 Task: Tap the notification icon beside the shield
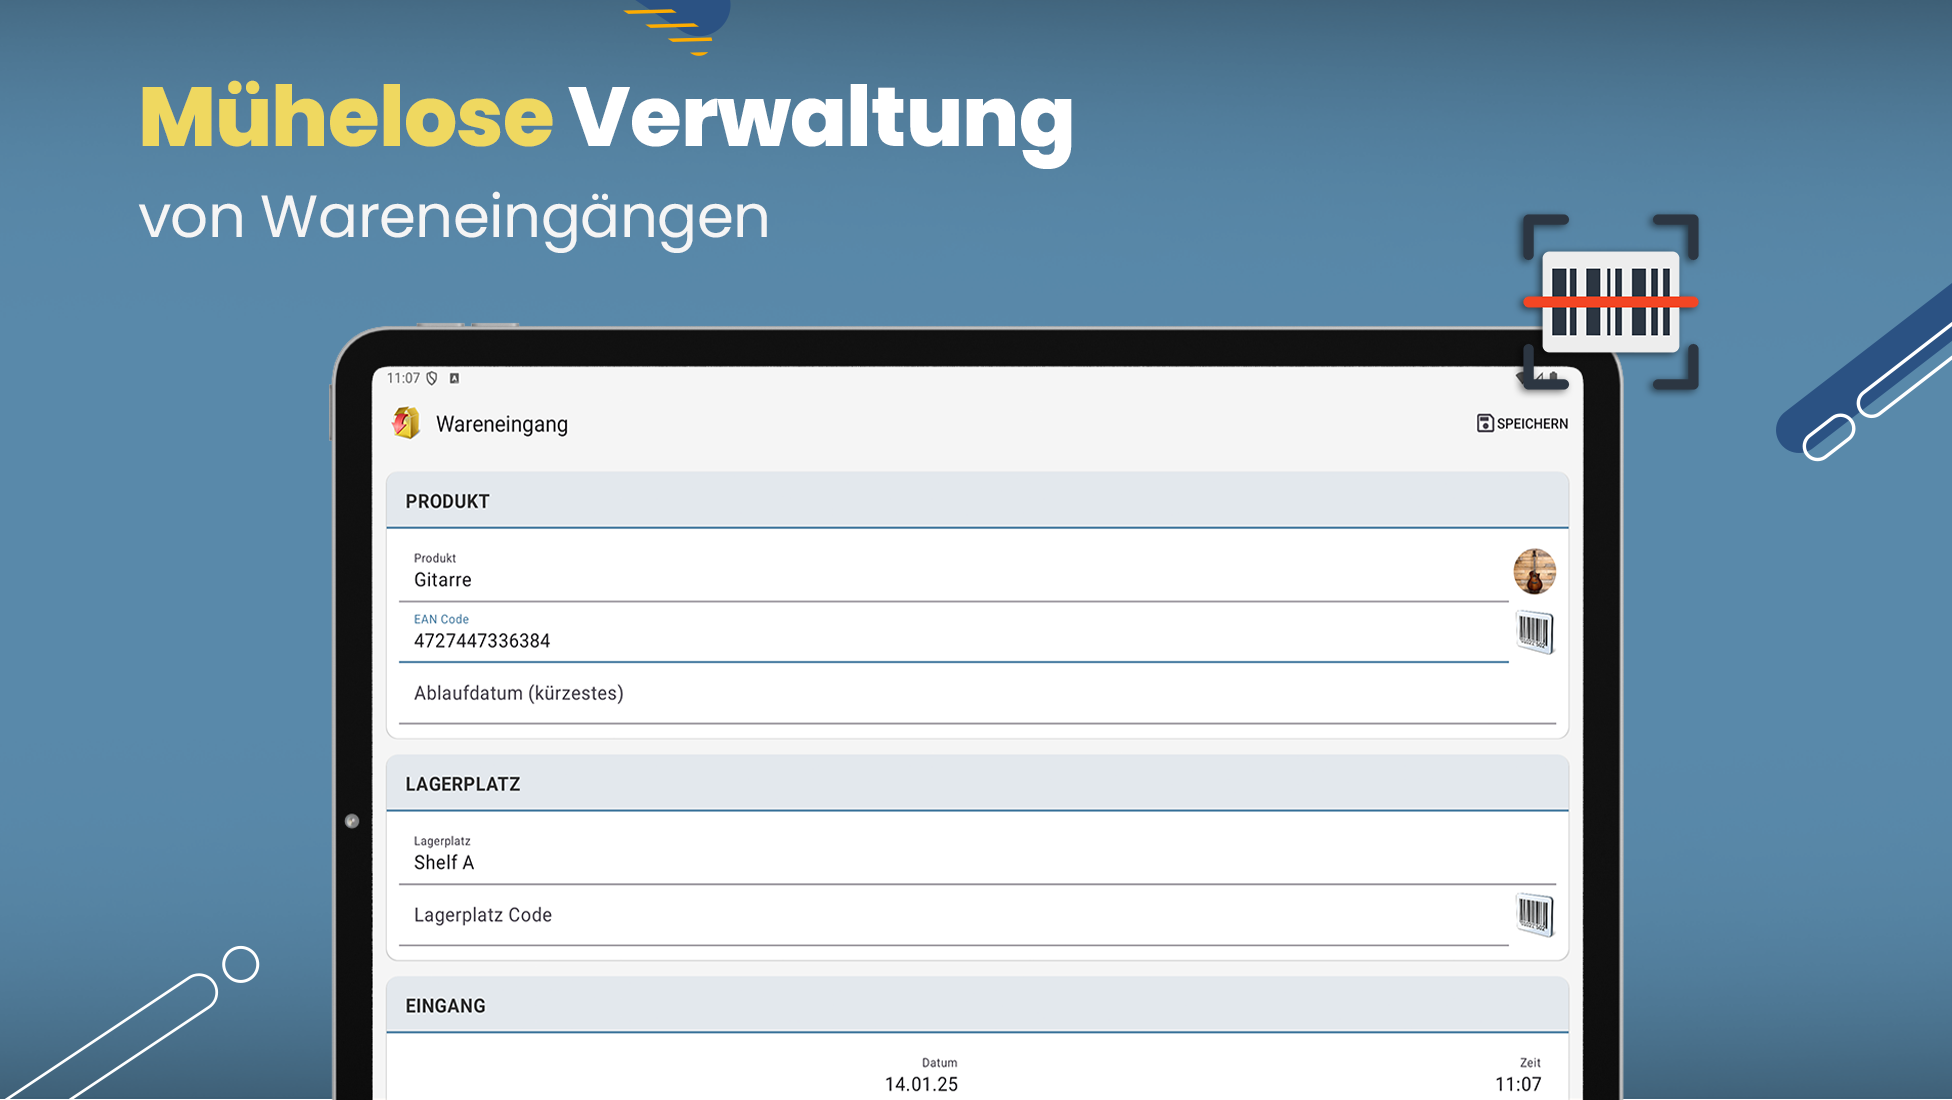click(454, 378)
